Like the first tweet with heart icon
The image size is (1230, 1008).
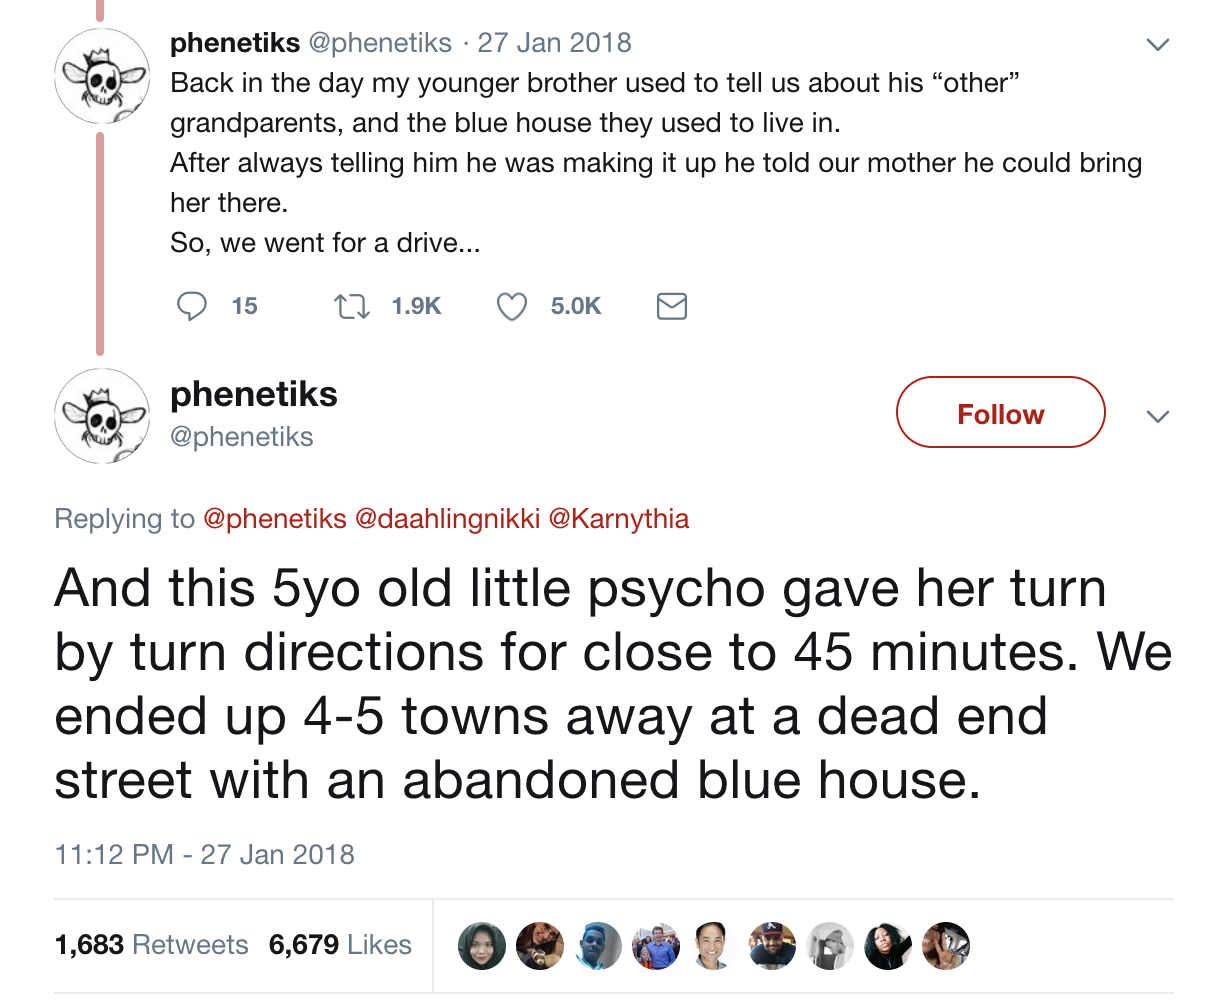(x=512, y=306)
